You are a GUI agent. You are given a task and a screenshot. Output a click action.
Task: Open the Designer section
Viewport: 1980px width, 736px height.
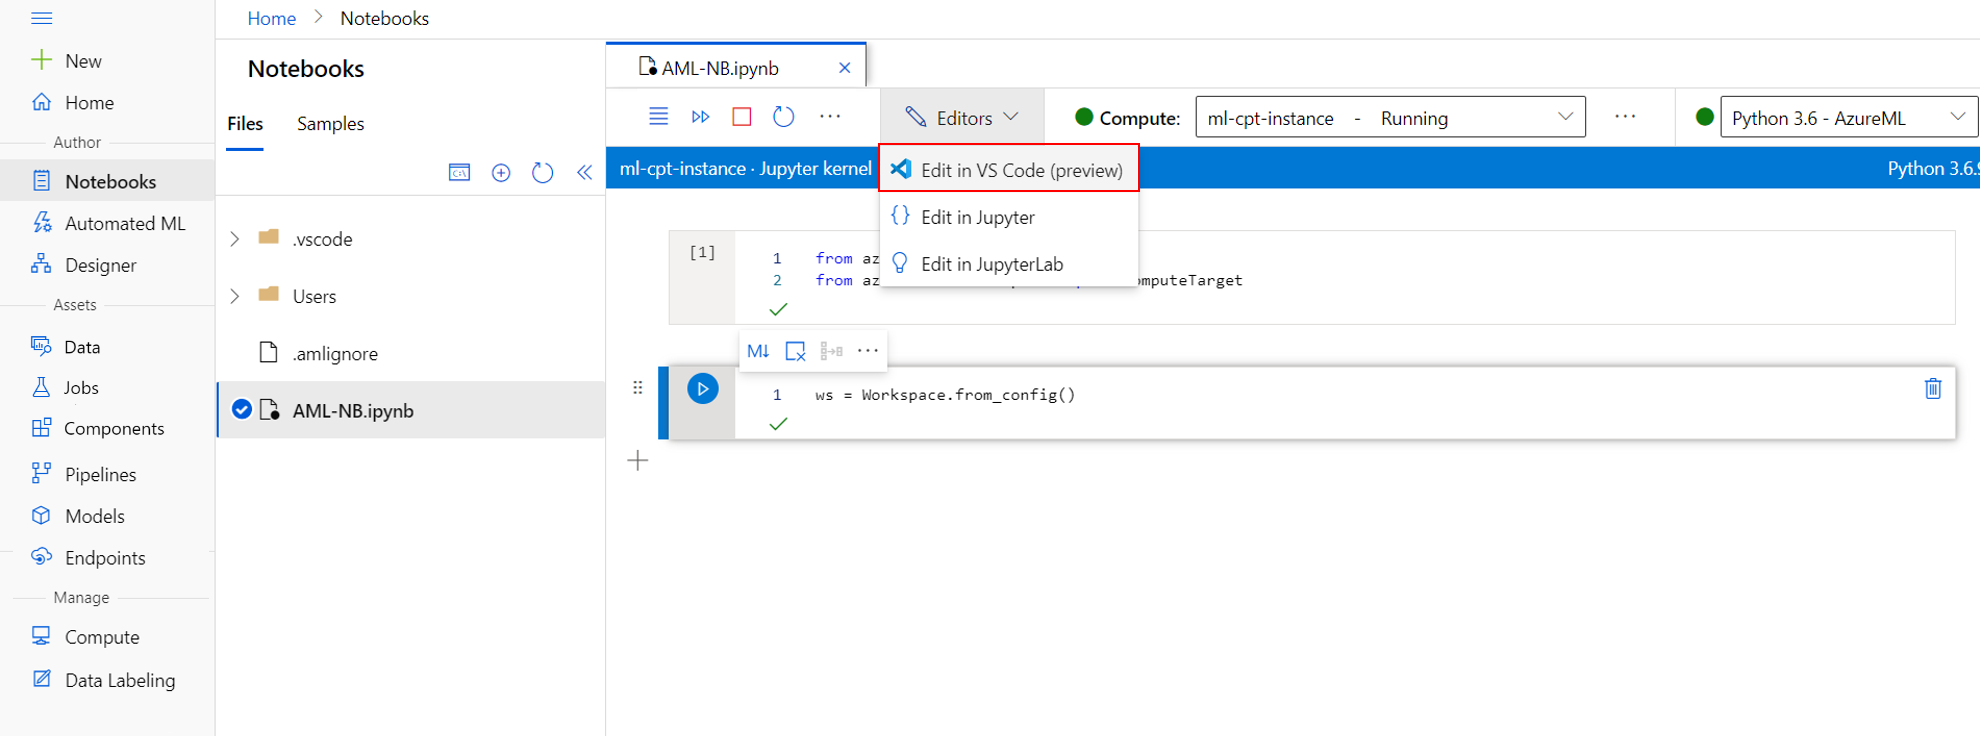[84, 265]
